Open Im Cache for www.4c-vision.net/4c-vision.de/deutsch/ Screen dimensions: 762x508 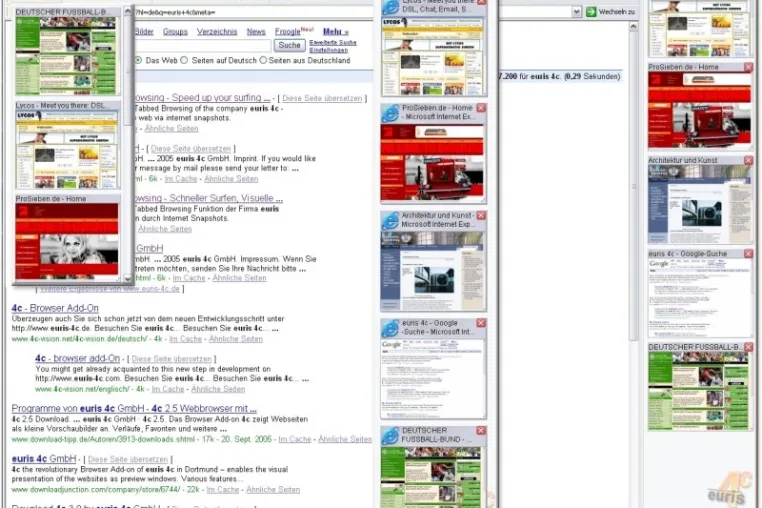(185, 339)
